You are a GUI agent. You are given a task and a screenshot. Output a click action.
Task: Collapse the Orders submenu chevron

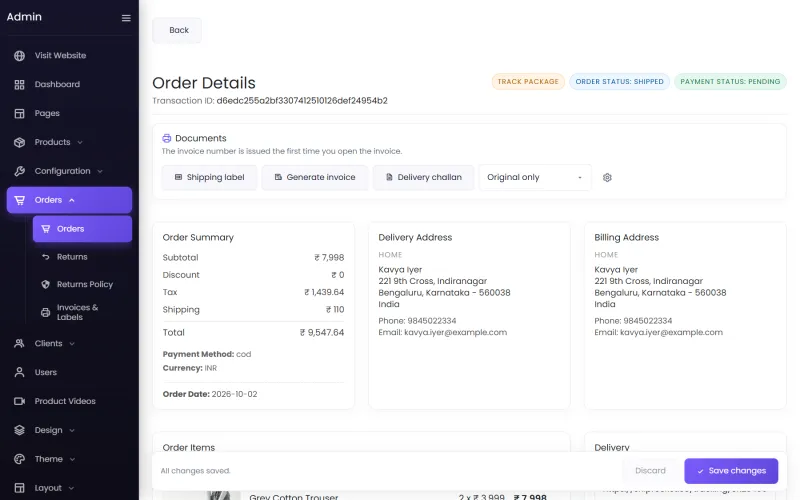[72, 200]
